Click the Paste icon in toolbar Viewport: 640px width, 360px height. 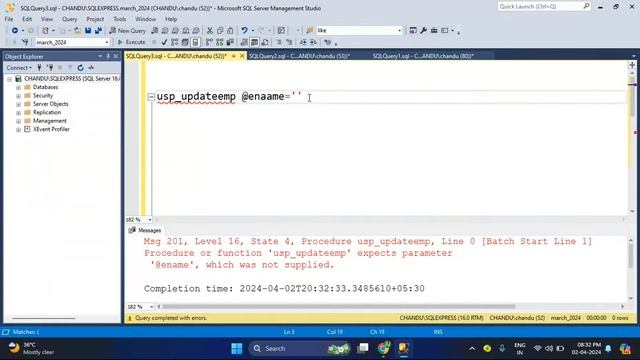point(230,31)
